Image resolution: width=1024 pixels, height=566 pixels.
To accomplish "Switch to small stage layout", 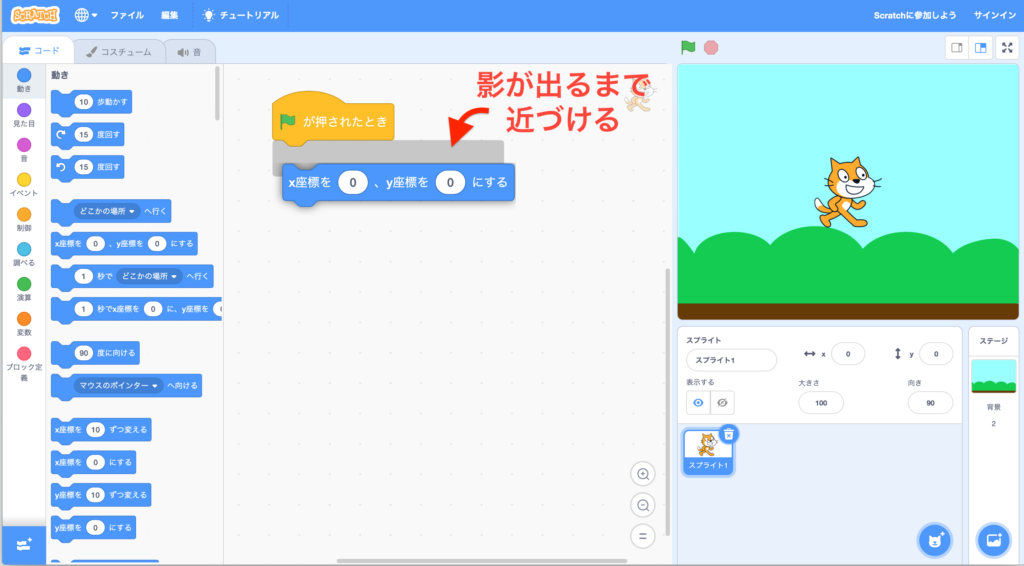I will (x=957, y=48).
